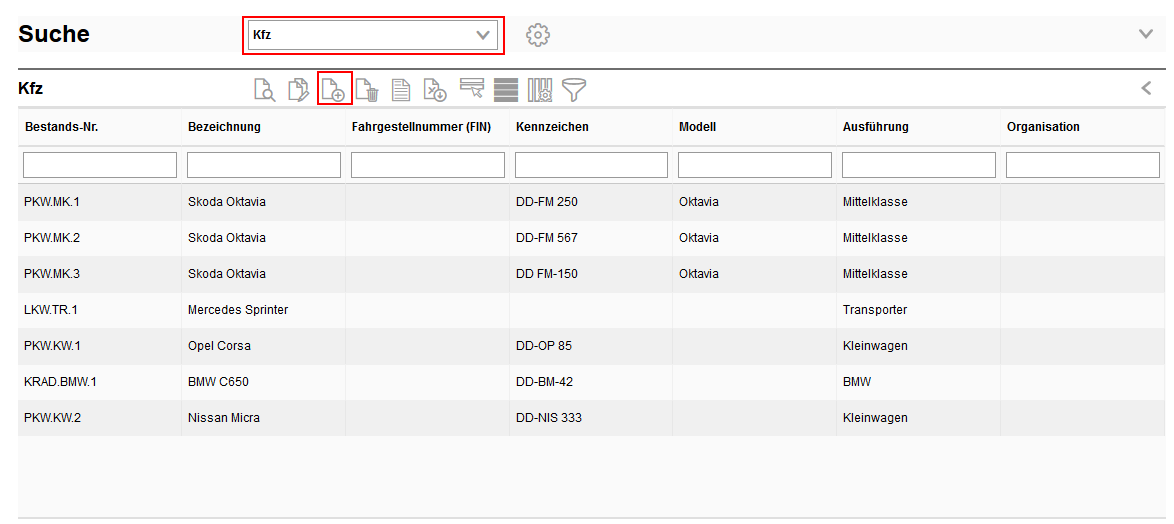1174x524 pixels.
Task: Click the Bezeichnung filter input field
Action: [264, 165]
